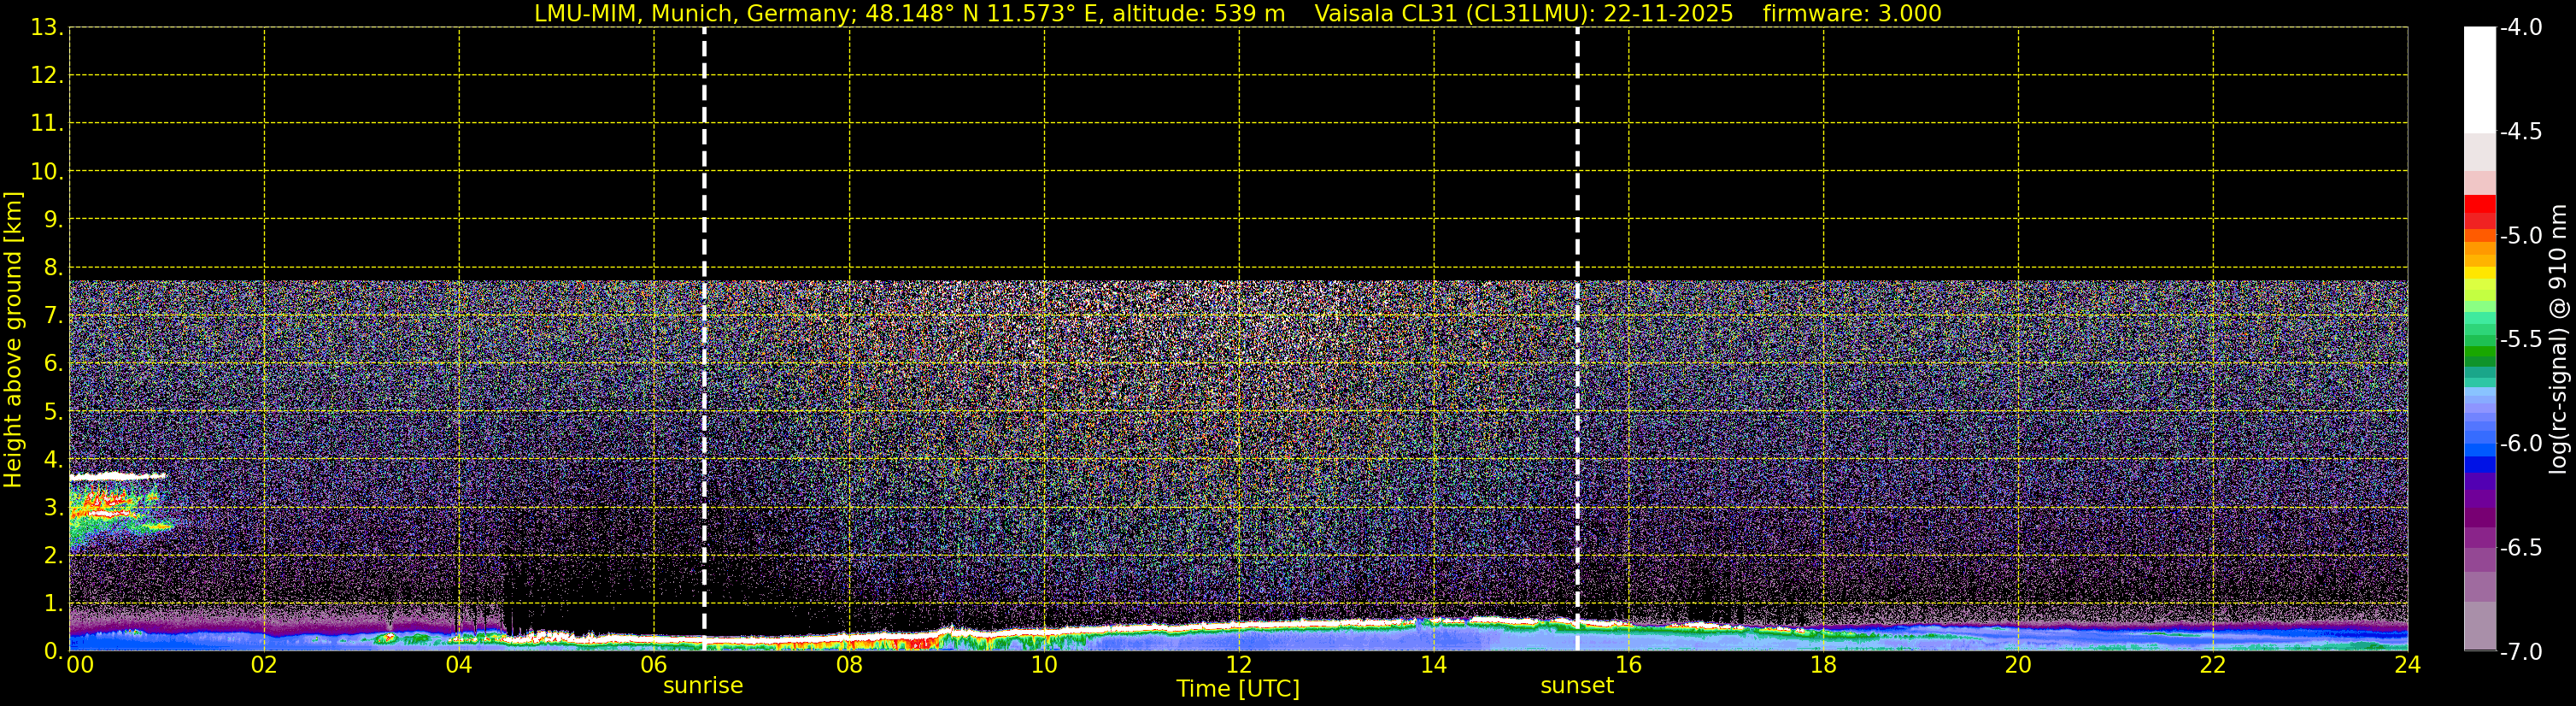Select the 'sunrise' label below the axis
This screenshot has width=2576, height=706.
click(703, 686)
